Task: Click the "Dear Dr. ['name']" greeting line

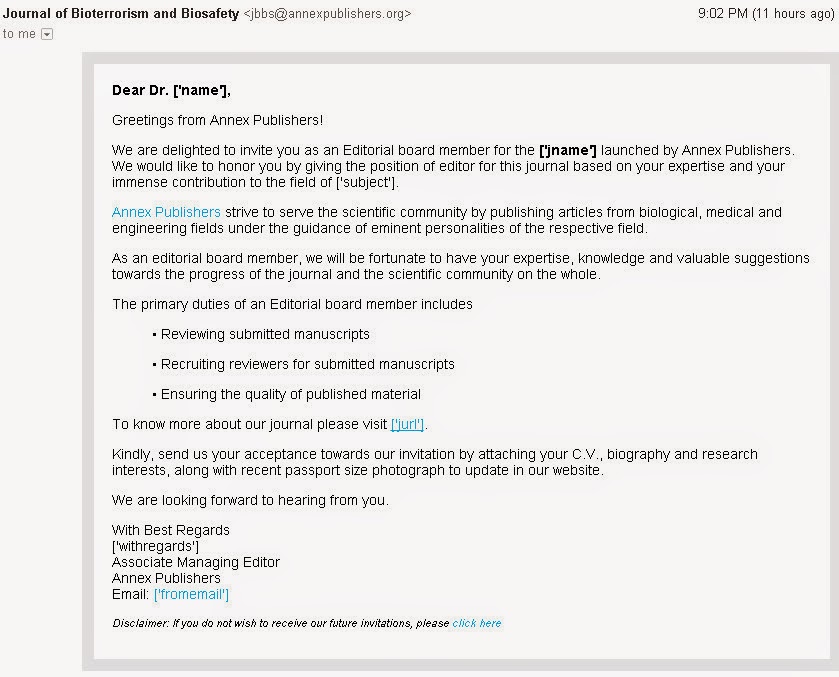Action: pos(171,90)
